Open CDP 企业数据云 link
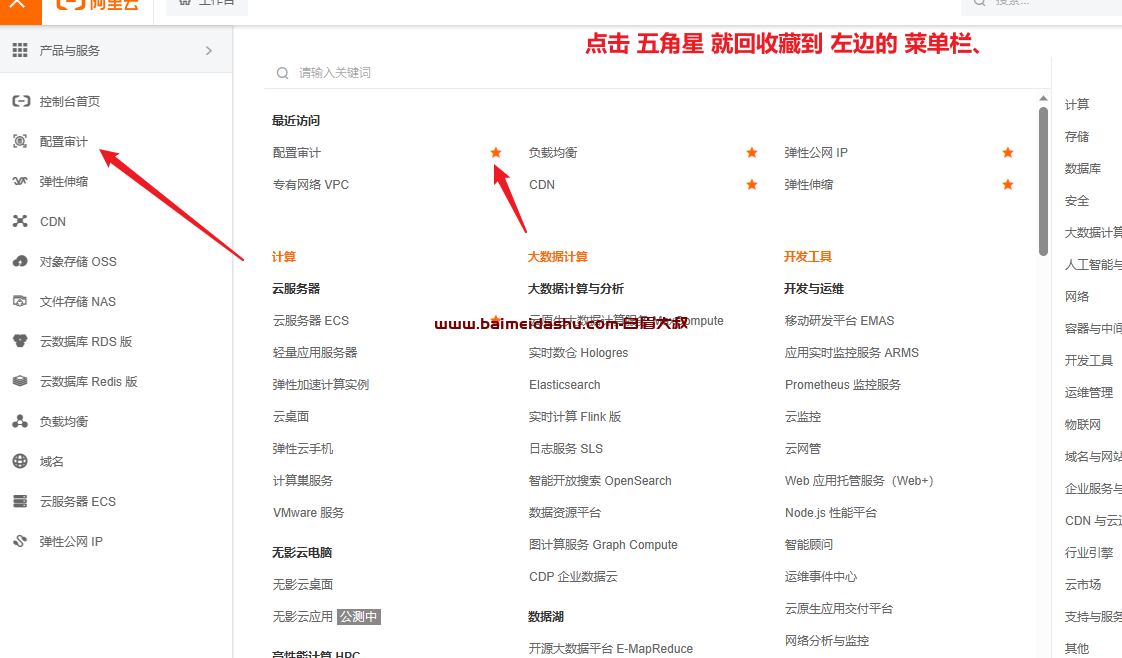Viewport: 1122px width, 658px height. point(572,577)
